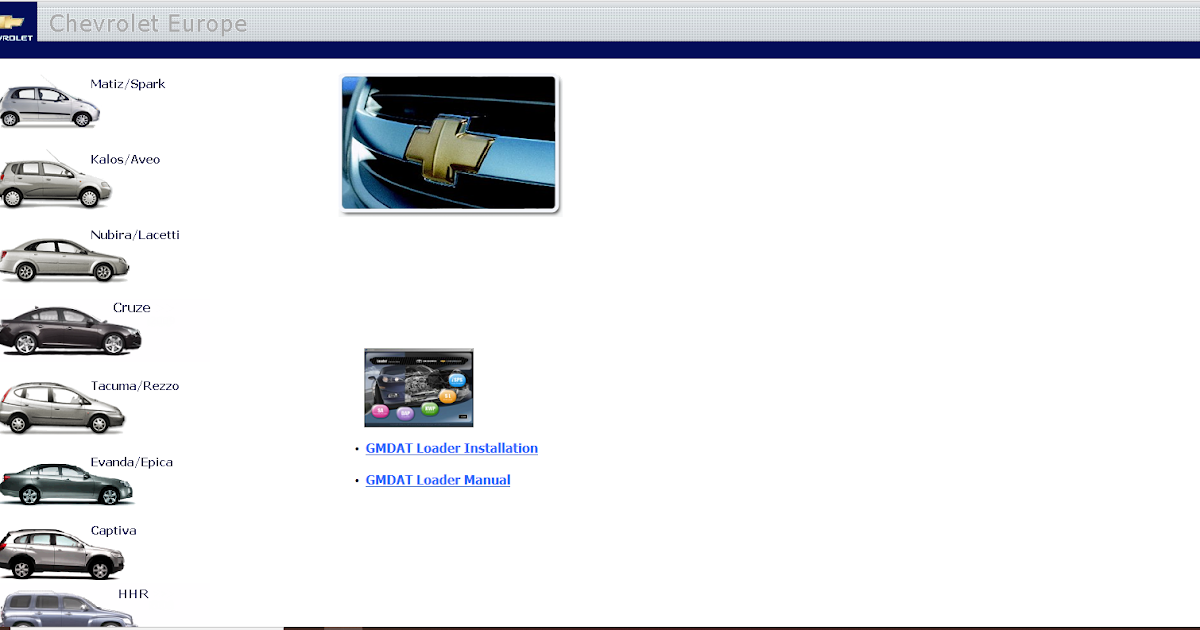Open the Cruze label
This screenshot has height=630, width=1200.
pyautogui.click(x=132, y=308)
